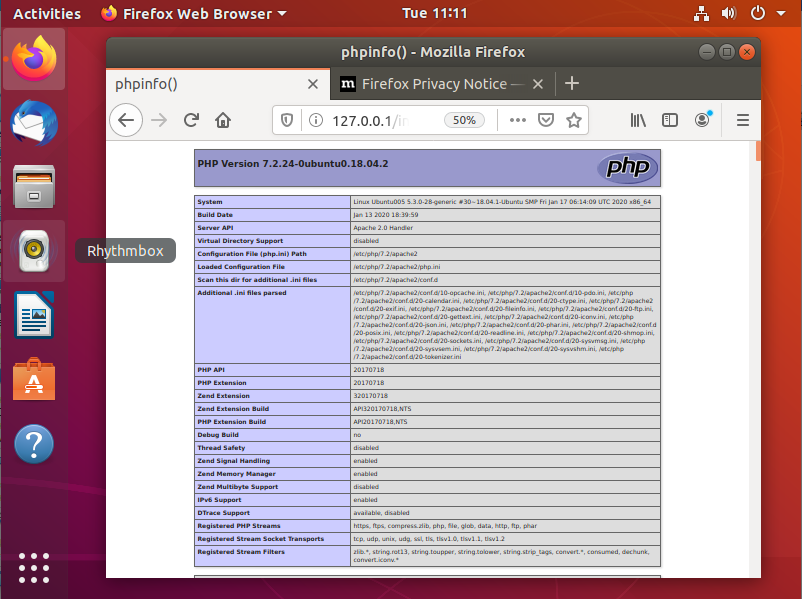This screenshot has height=599, width=802.
Task: Show Applications grid in the dock
Action: pos(34,568)
